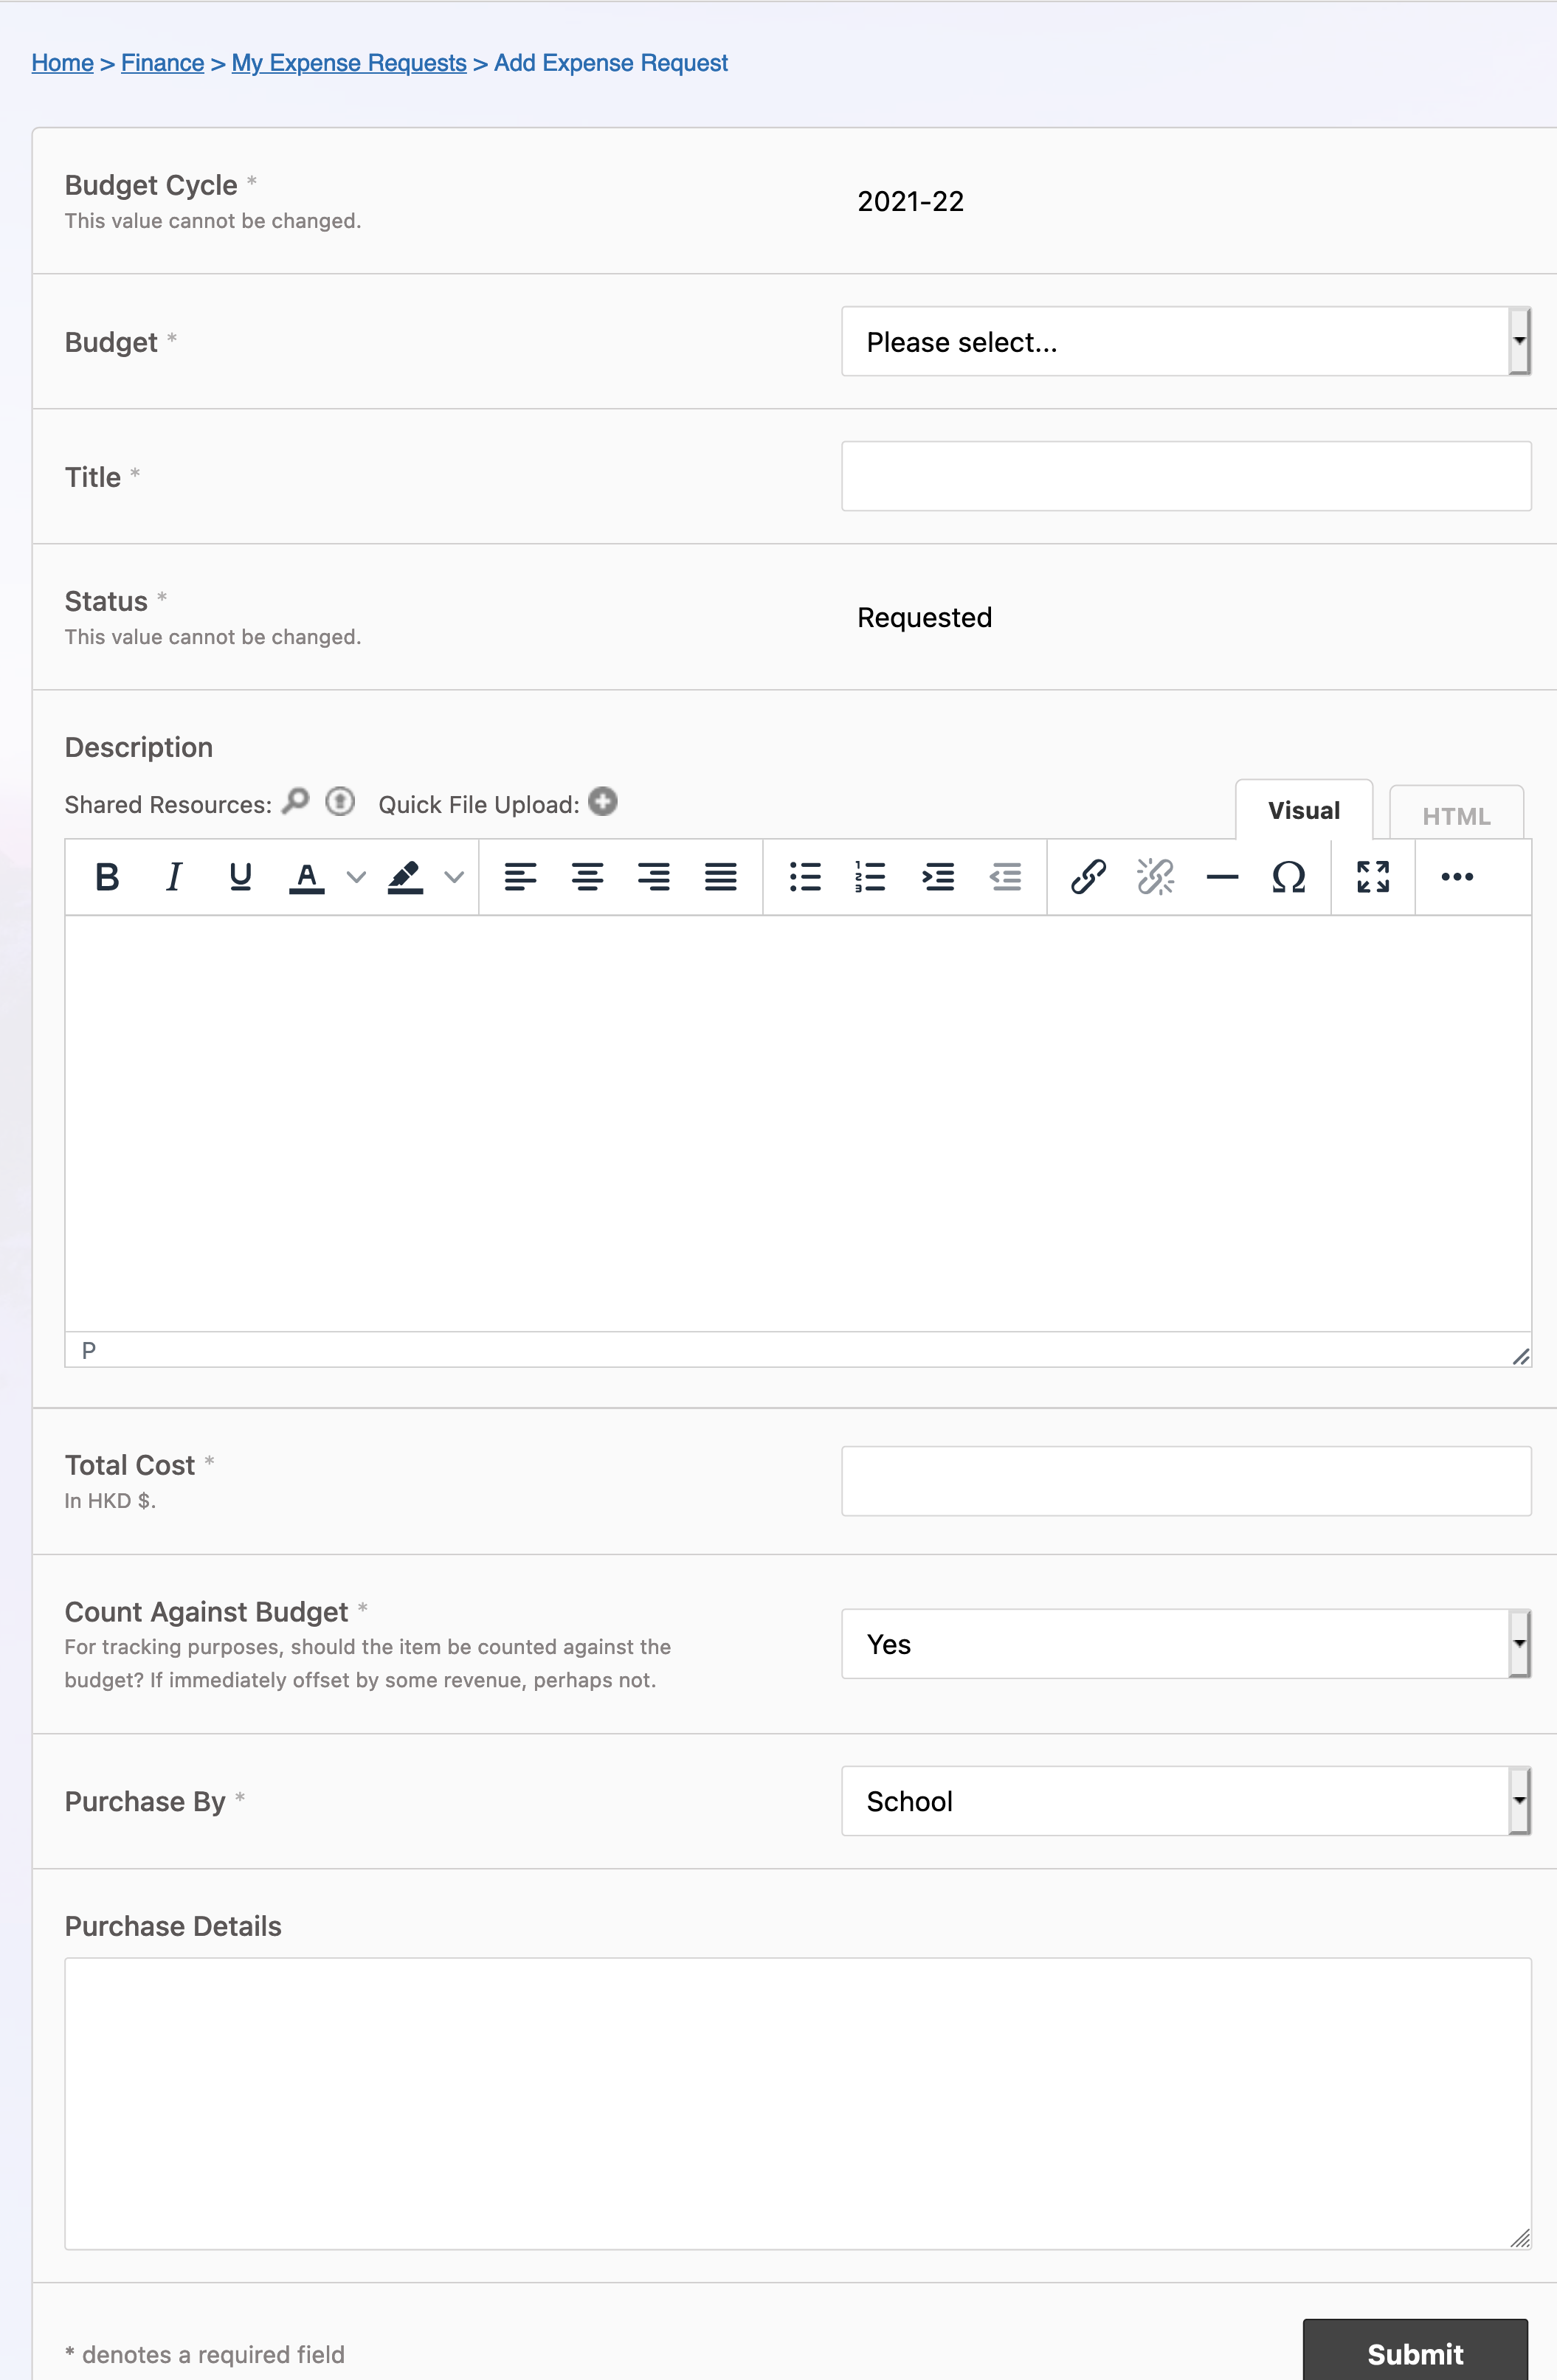
Task: Click the Total Cost input field
Action: (1187, 1480)
